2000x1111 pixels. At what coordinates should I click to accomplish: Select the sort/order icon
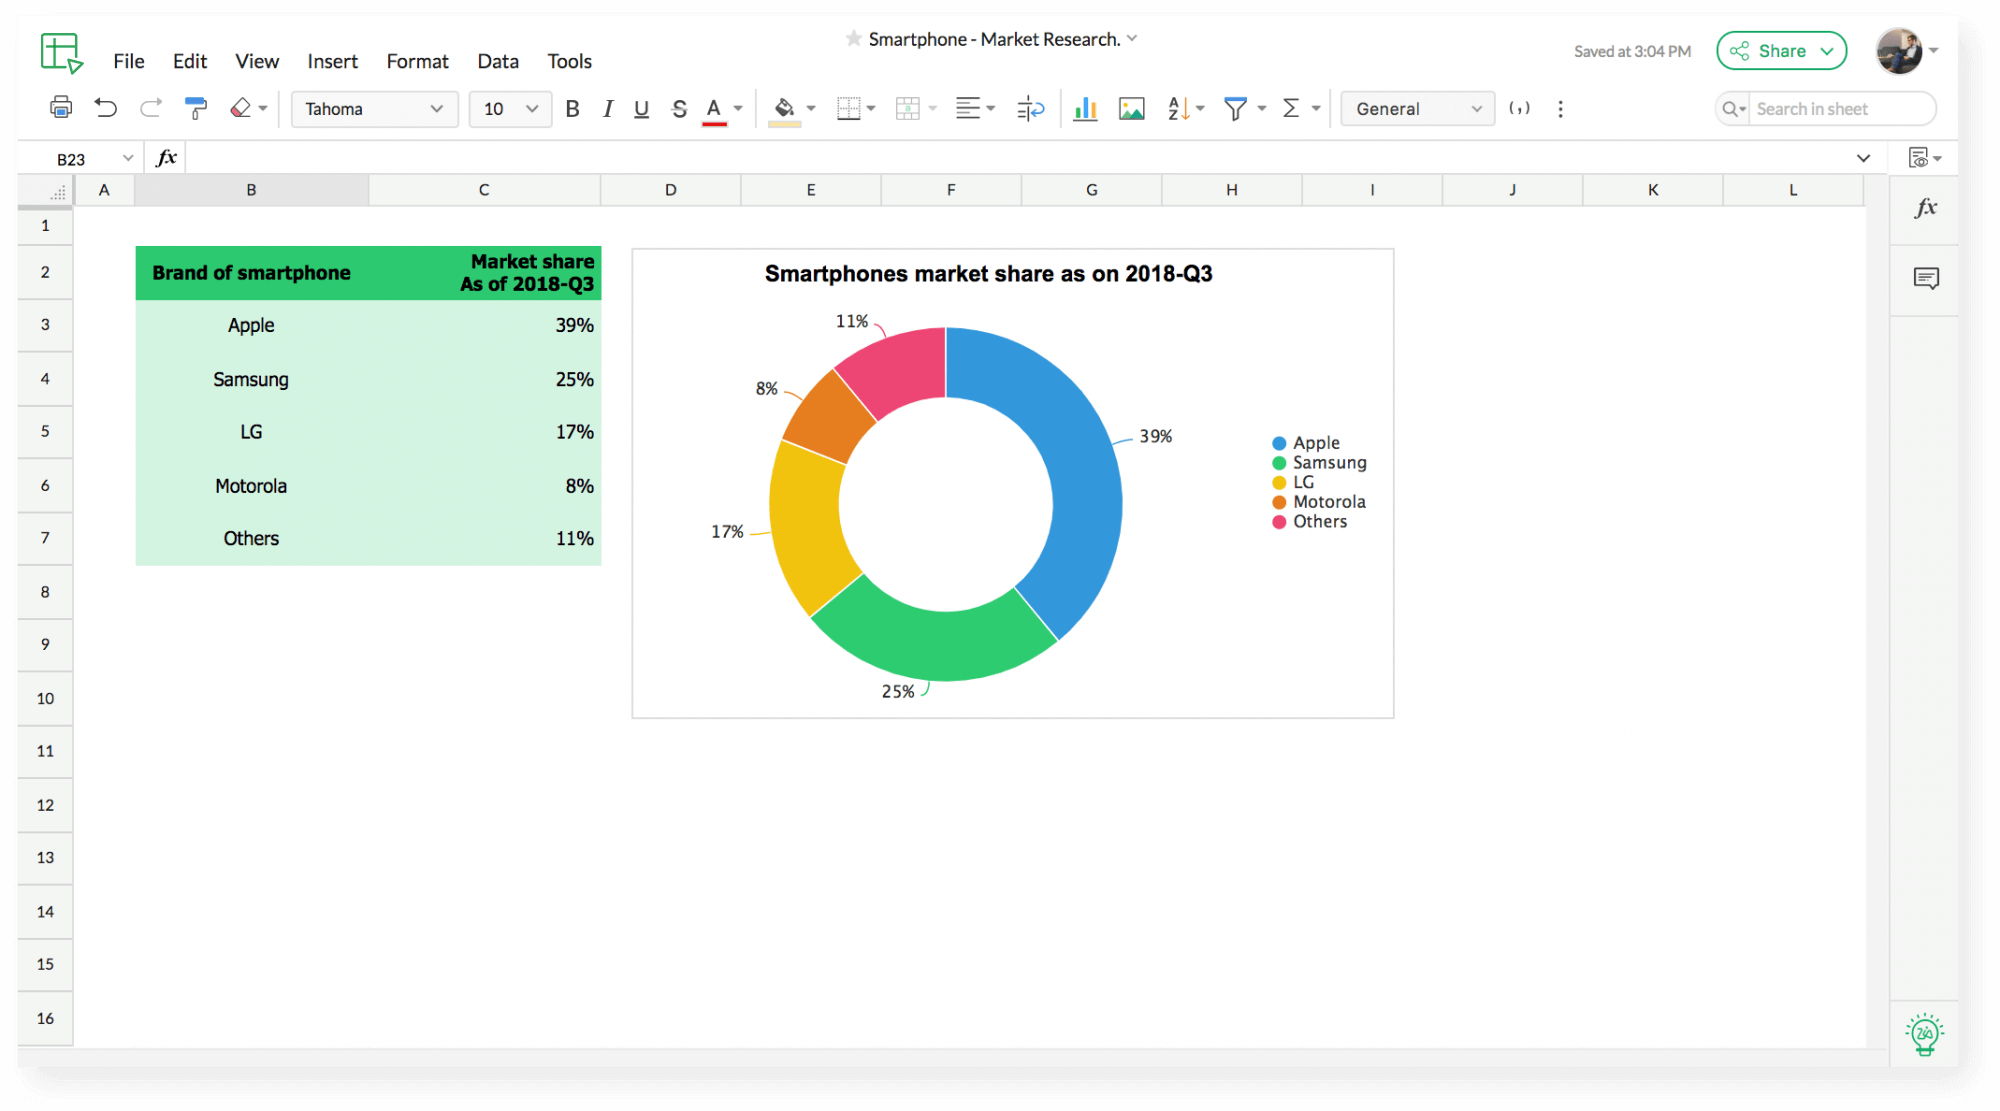pyautogui.click(x=1179, y=108)
